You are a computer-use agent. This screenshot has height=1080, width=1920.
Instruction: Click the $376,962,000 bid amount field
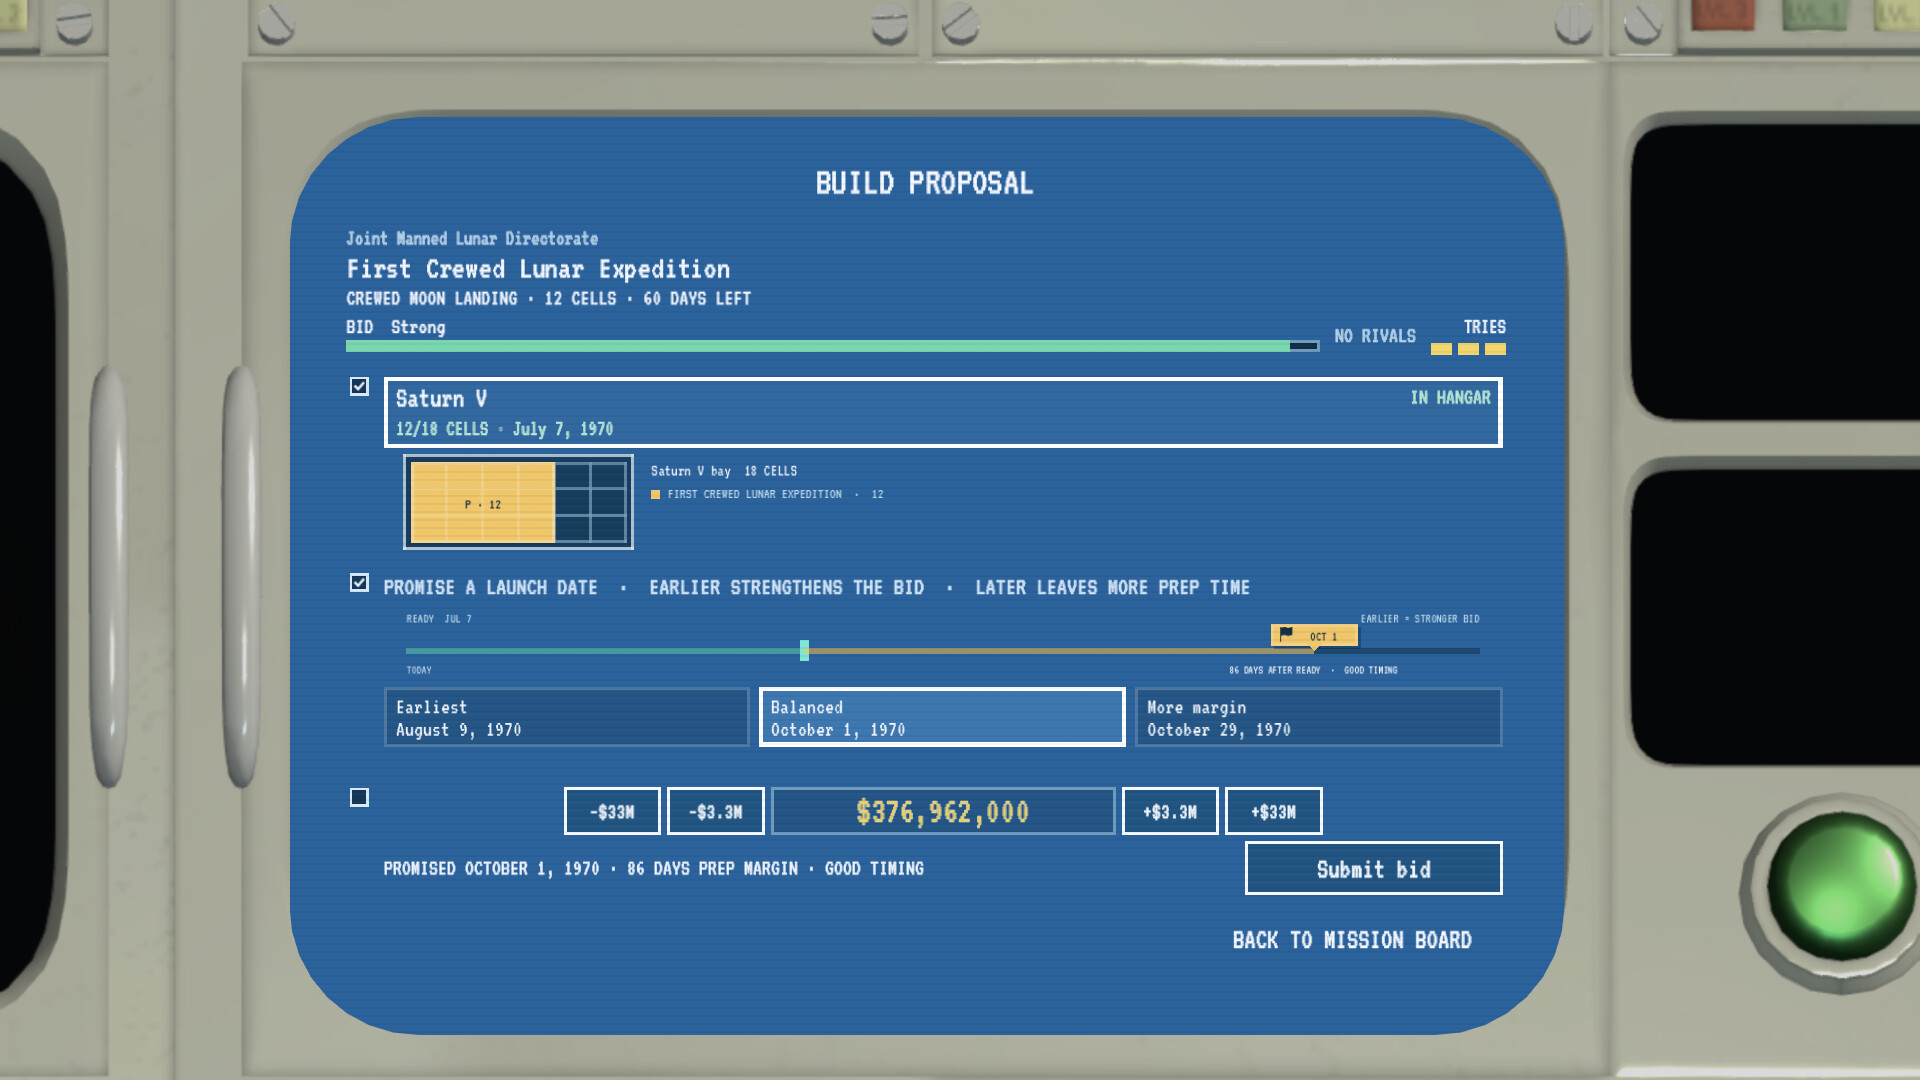click(x=943, y=811)
